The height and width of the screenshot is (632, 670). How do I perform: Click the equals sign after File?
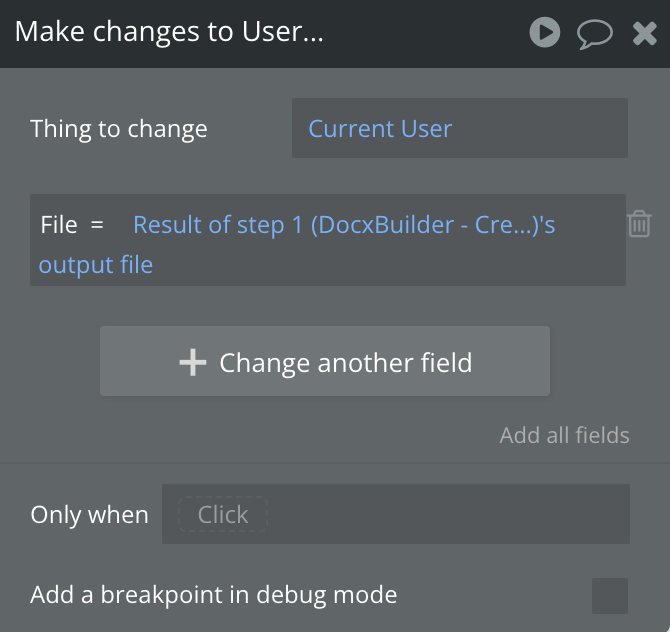point(97,225)
